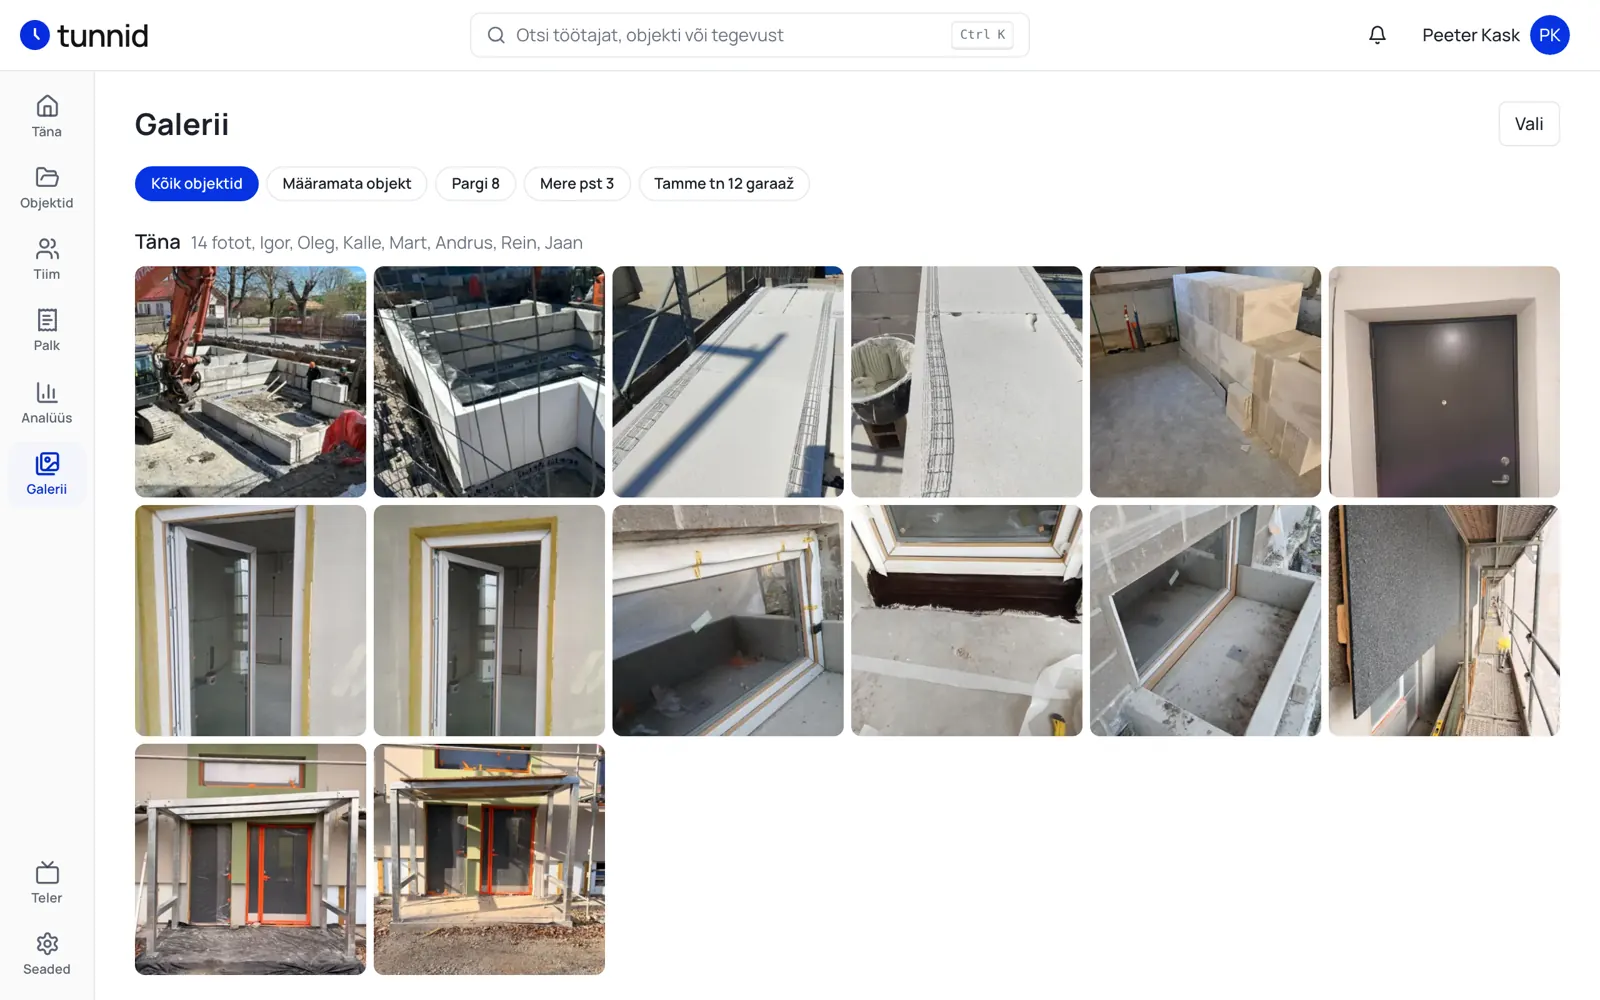Open the dark wooden window sill photo
Screen dimensions: 1600x1000
(966, 621)
